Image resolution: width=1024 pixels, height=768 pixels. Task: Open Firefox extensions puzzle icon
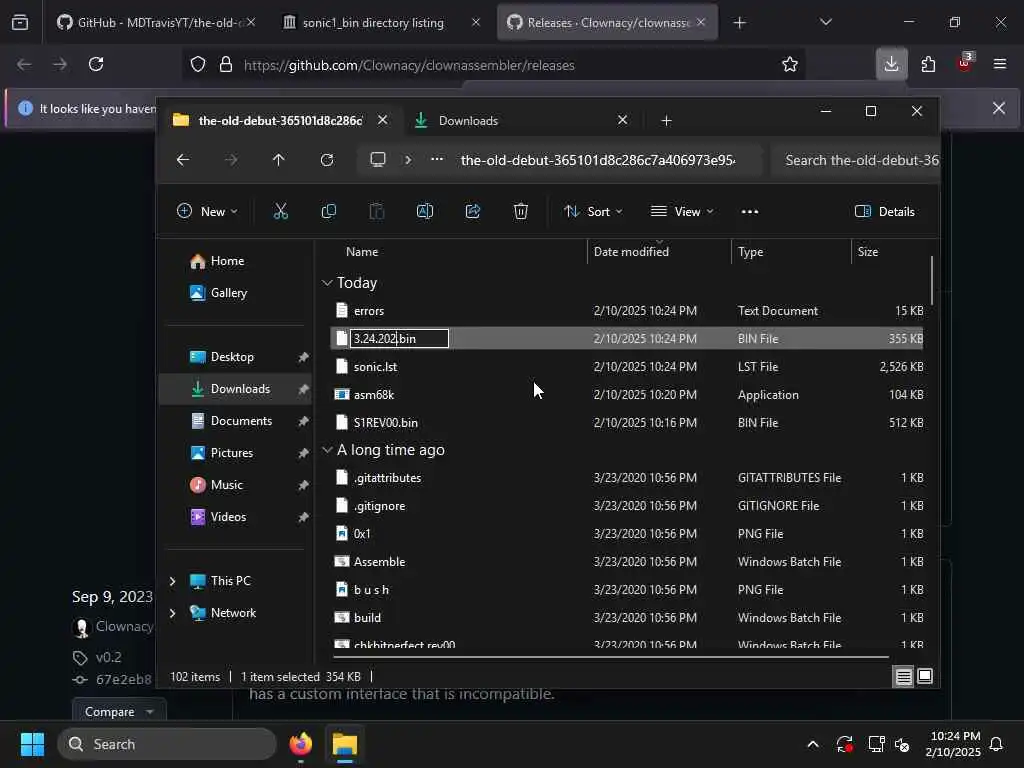[928, 64]
